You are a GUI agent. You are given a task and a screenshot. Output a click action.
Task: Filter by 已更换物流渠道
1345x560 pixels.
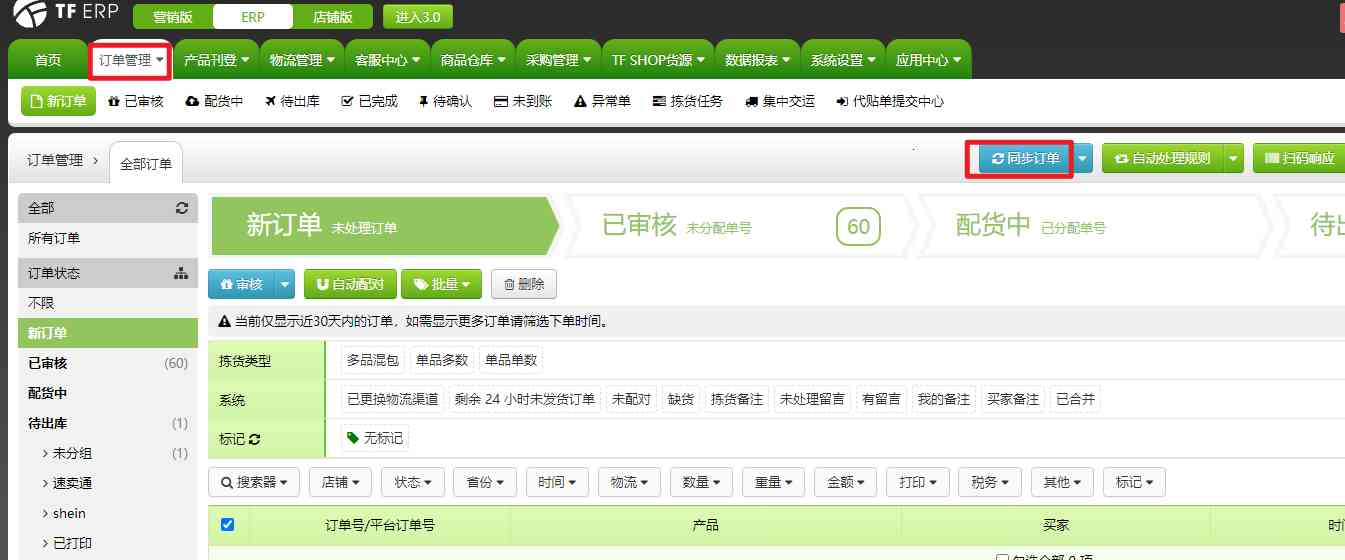(x=393, y=399)
